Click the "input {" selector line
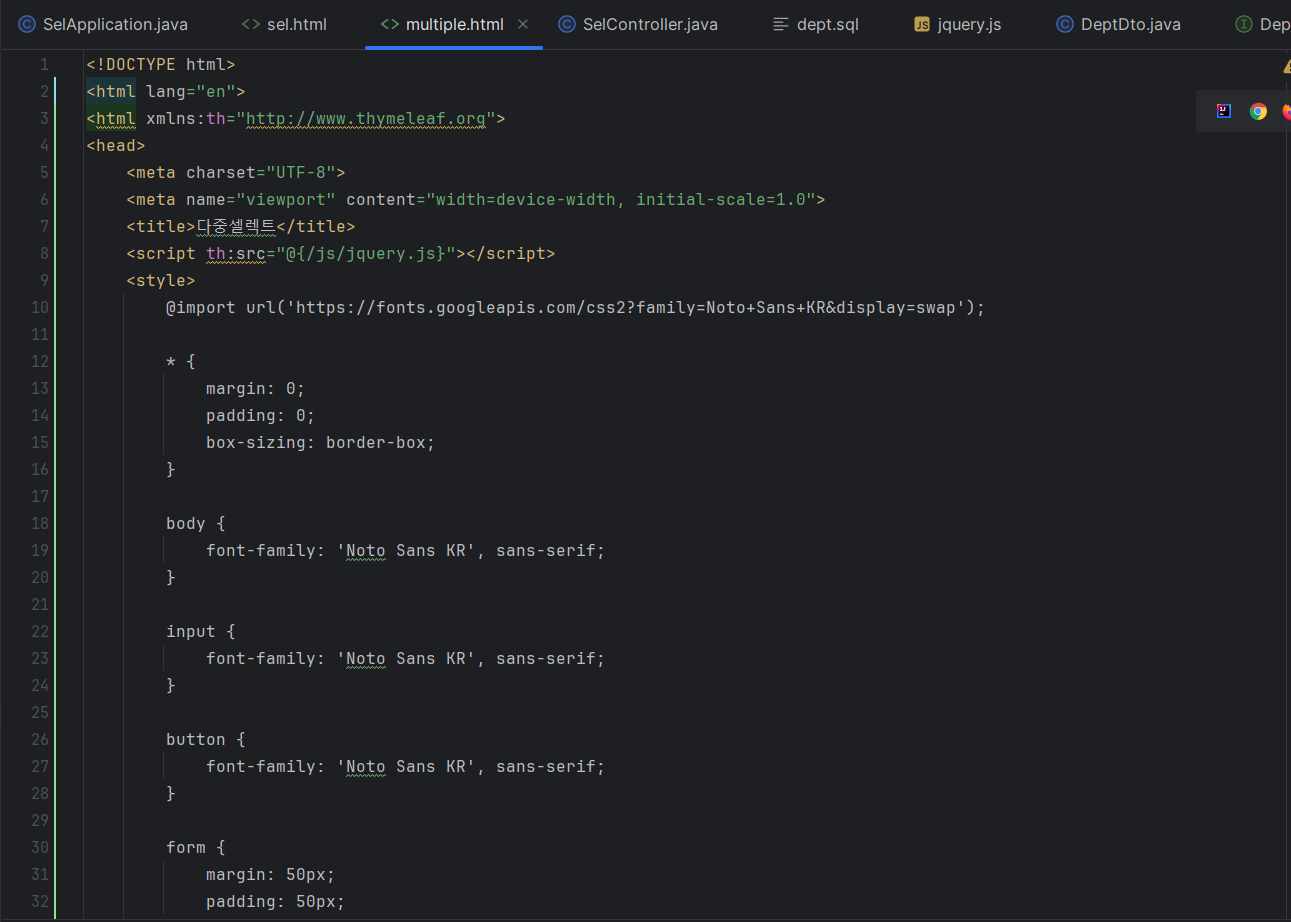The width and height of the screenshot is (1291, 922). [x=201, y=632]
